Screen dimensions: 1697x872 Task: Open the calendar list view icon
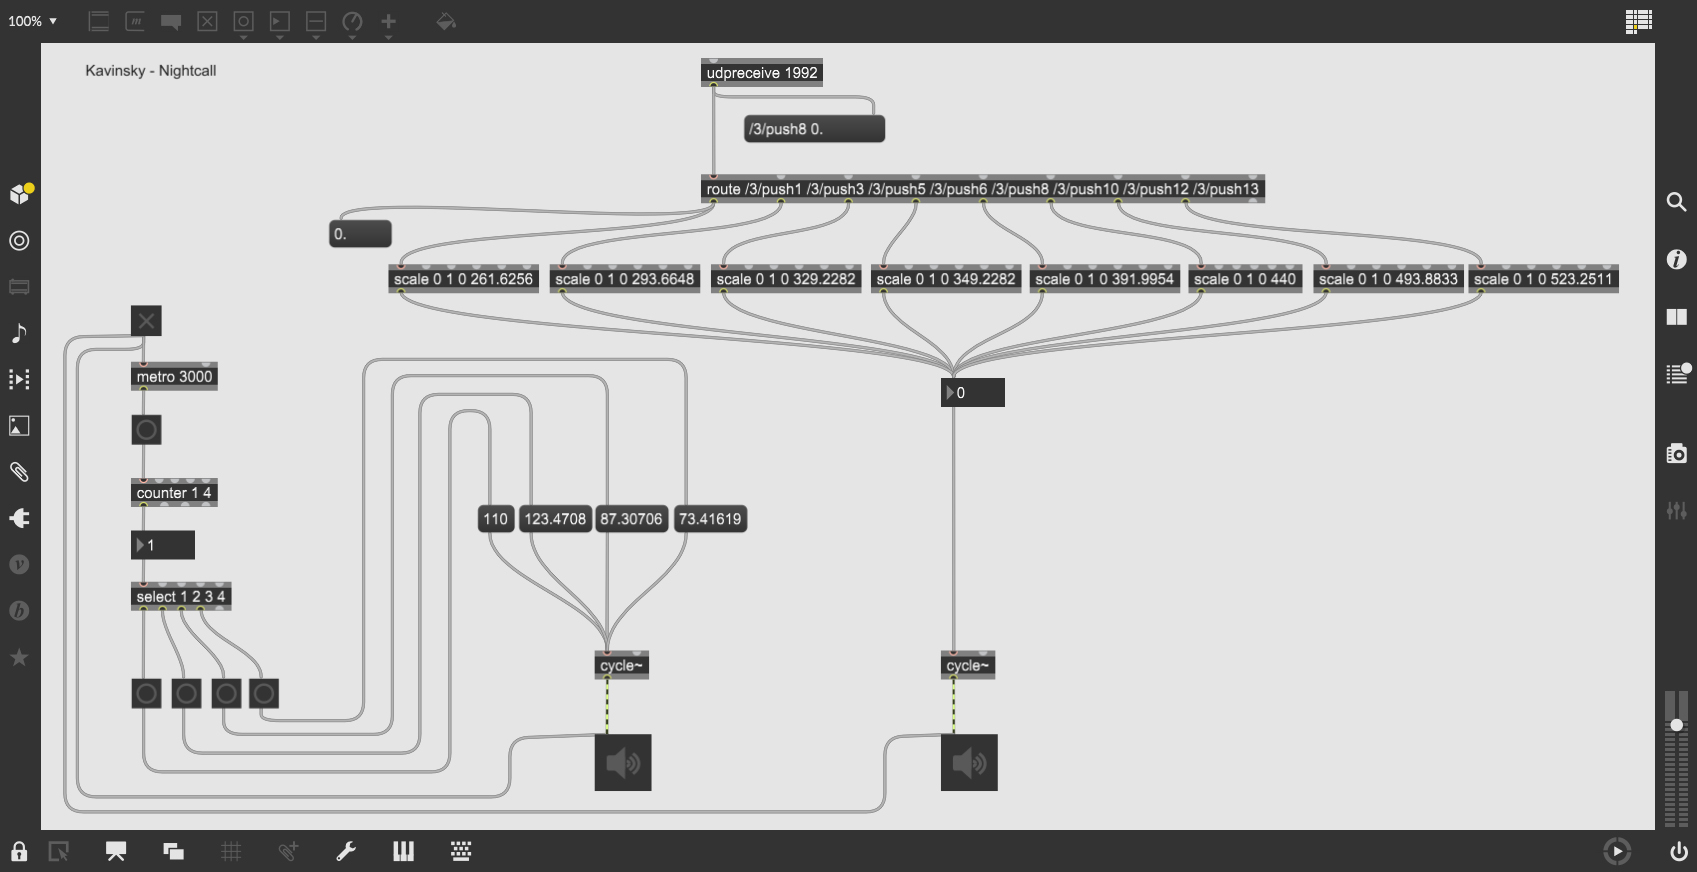click(x=1638, y=21)
